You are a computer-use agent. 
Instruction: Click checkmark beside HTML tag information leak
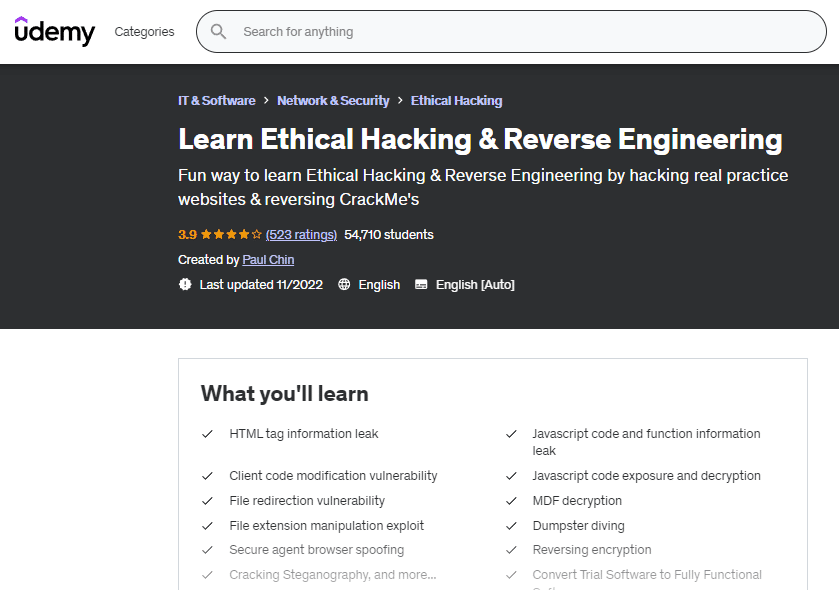click(x=207, y=434)
